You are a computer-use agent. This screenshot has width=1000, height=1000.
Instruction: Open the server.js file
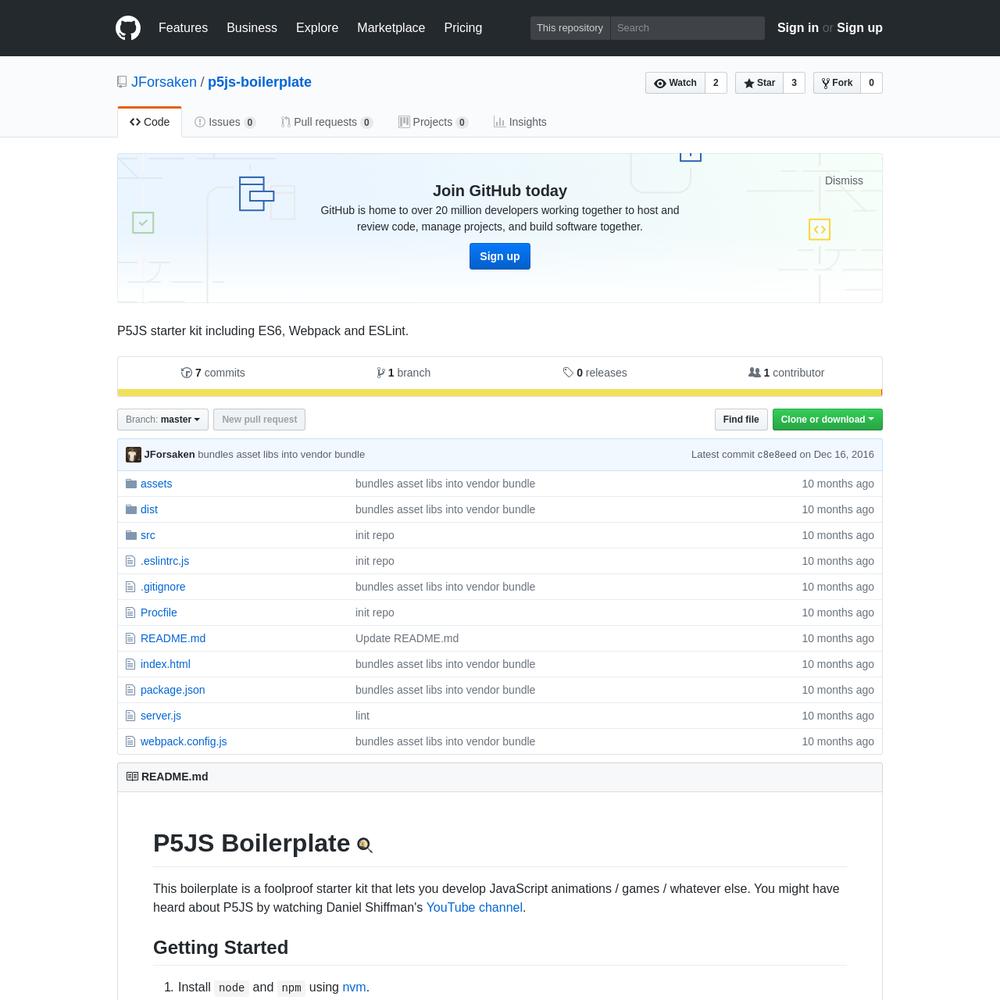(161, 716)
